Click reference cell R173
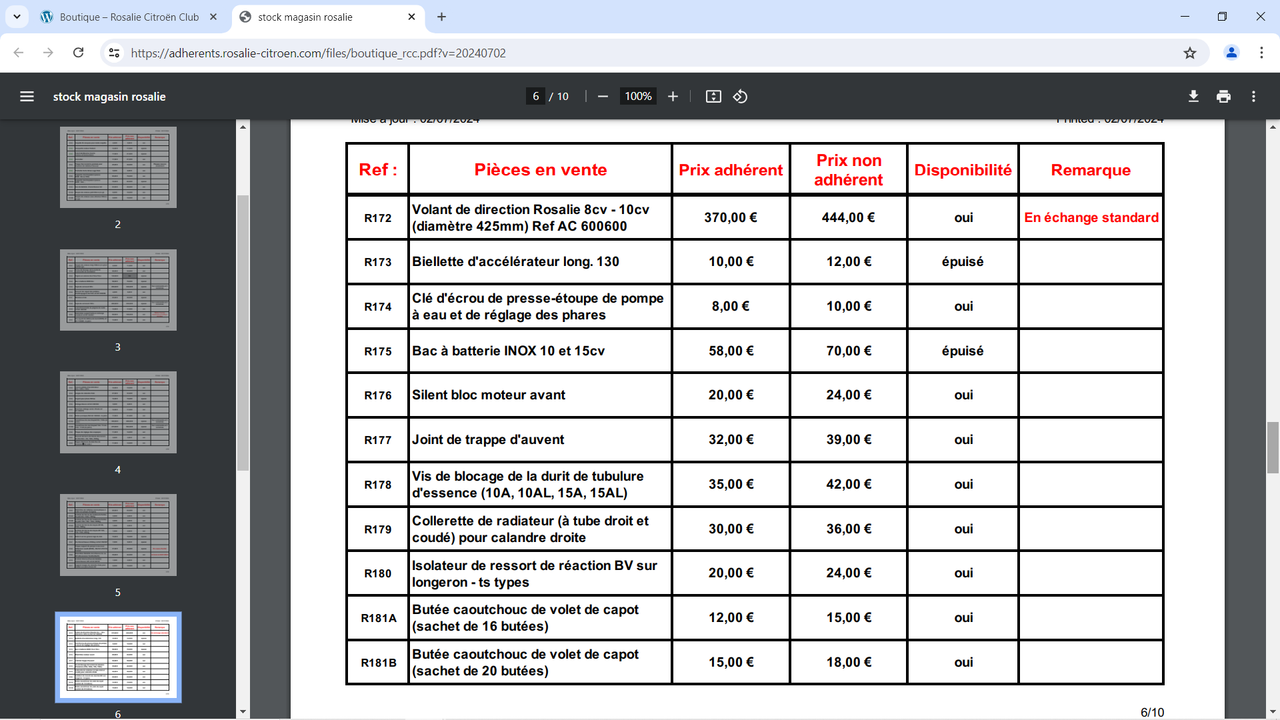Viewport: 1280px width, 720px height. [378, 262]
